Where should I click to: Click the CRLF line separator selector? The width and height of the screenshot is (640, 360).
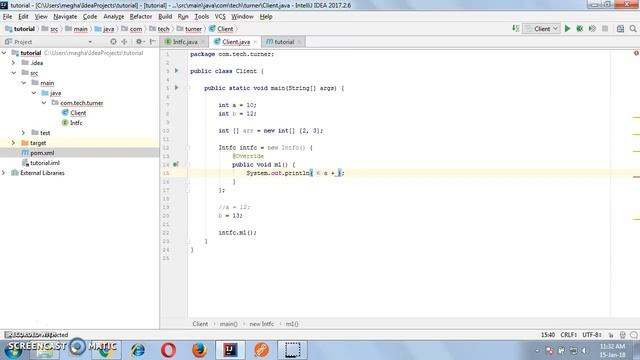coord(568,335)
